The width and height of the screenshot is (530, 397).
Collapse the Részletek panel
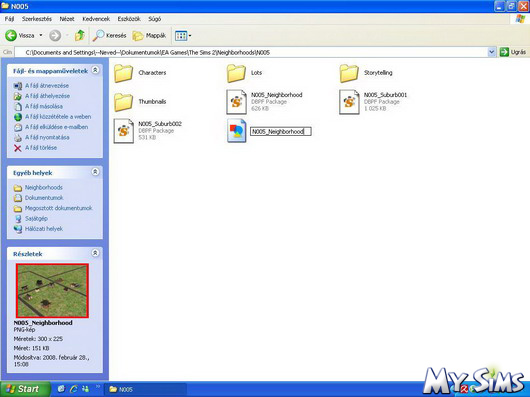pyautogui.click(x=95, y=253)
